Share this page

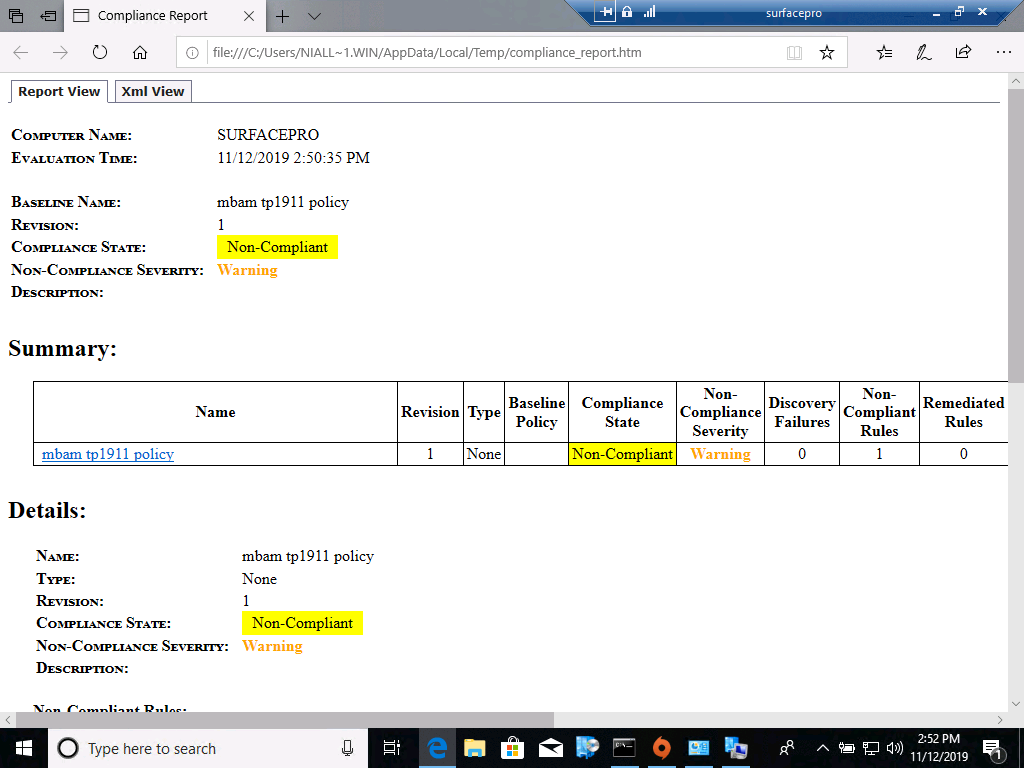(x=963, y=52)
